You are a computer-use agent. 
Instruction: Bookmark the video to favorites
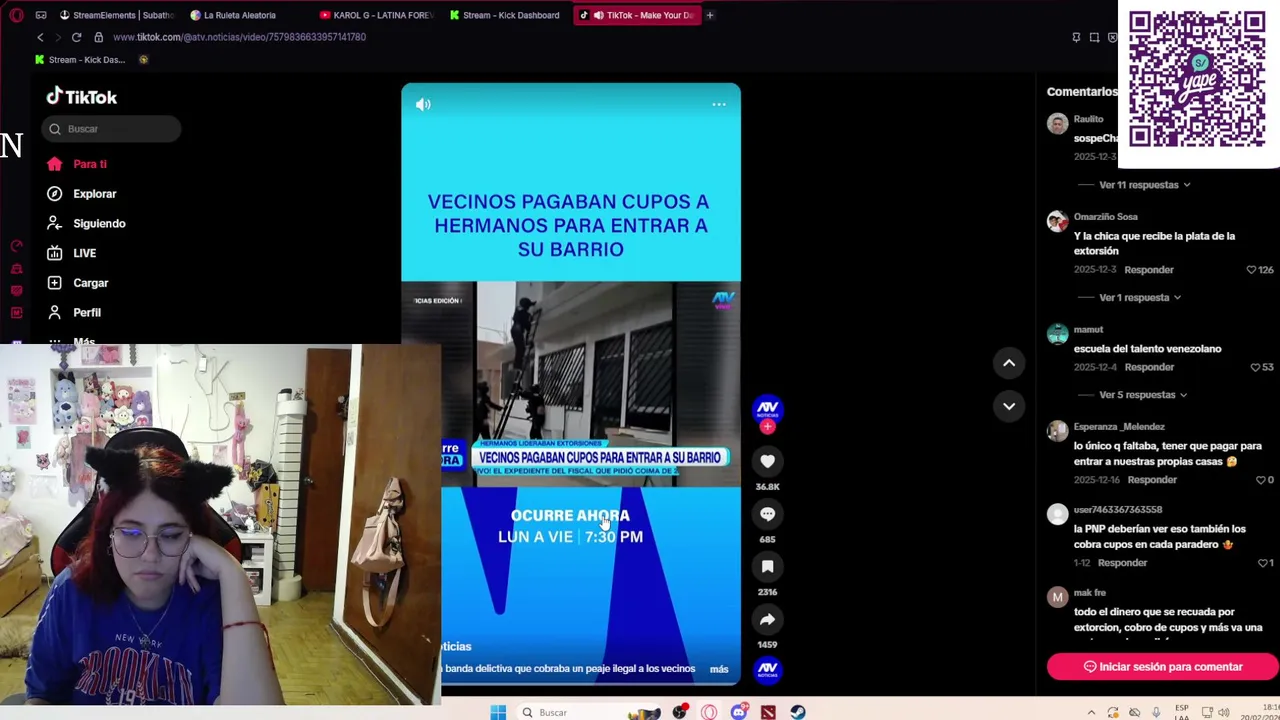[x=767, y=567]
